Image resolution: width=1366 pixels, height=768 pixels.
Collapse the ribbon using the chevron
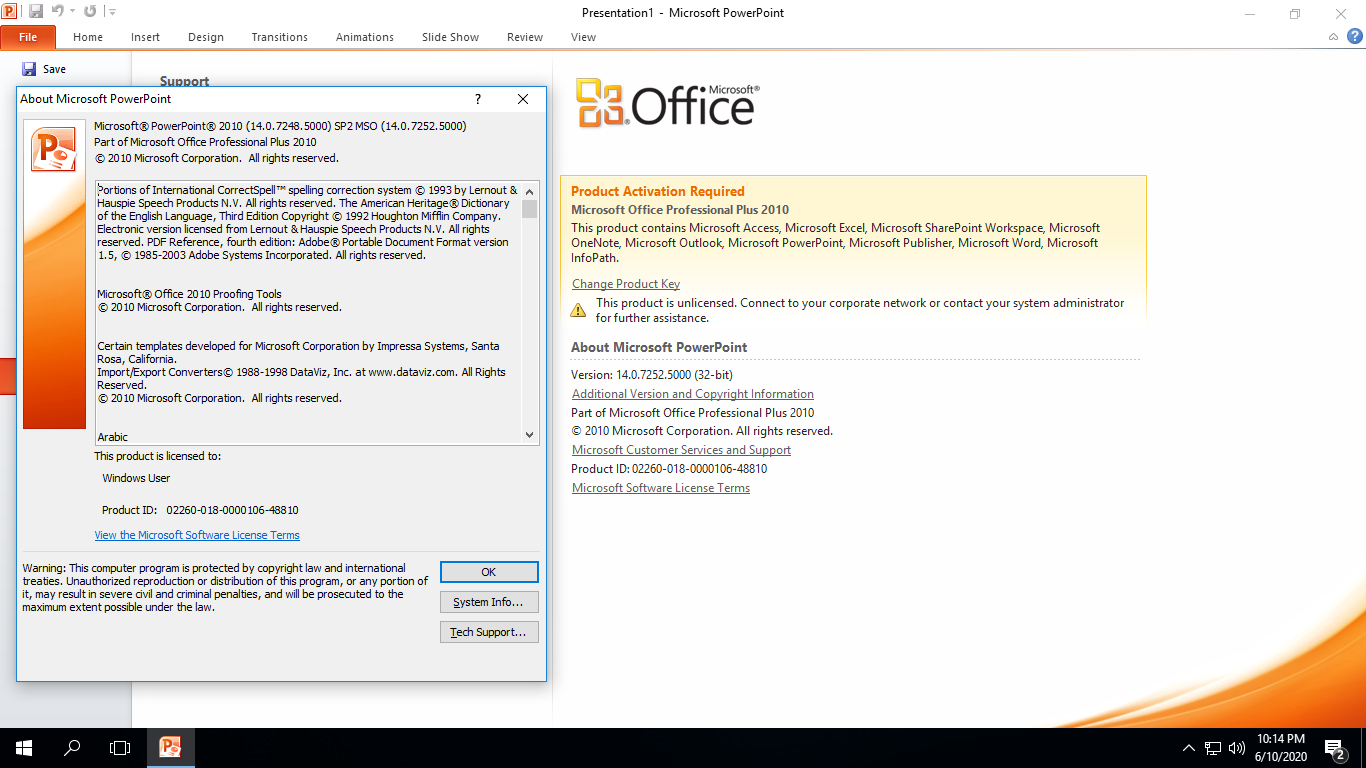tap(1334, 37)
